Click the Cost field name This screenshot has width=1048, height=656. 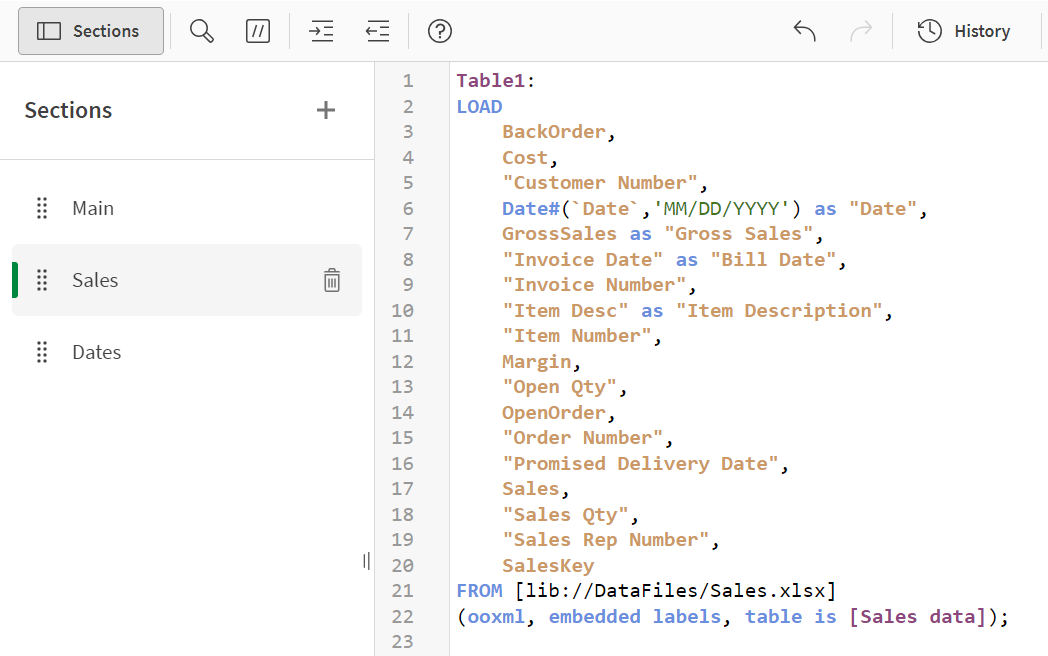coord(525,158)
